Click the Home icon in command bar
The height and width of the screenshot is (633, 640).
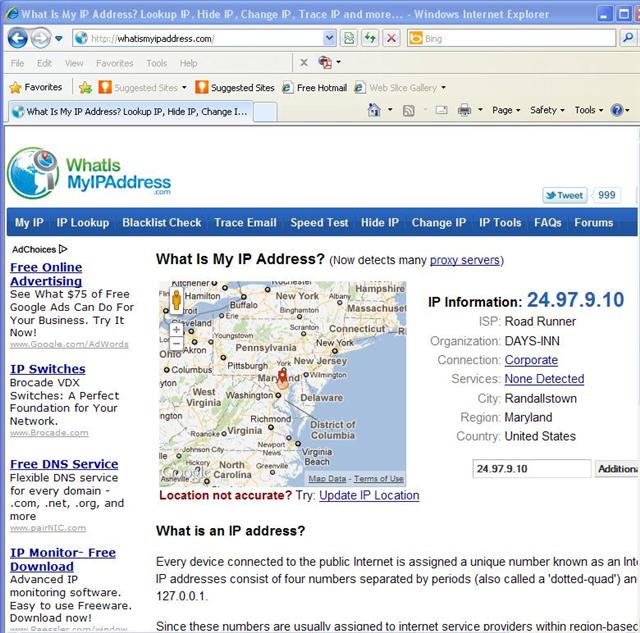pyautogui.click(x=374, y=110)
